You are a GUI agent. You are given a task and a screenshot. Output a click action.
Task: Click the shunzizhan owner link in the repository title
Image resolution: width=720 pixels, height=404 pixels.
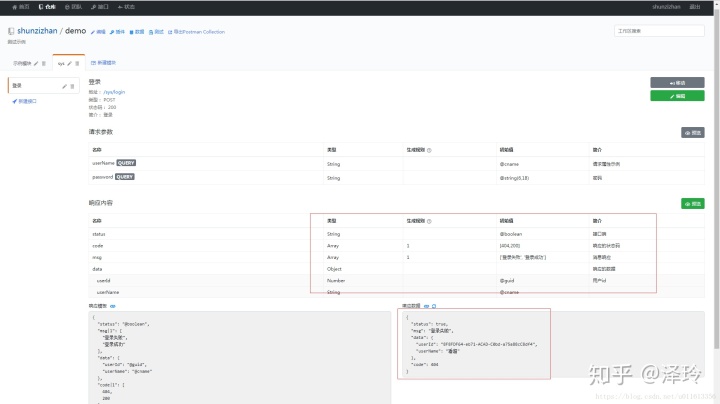(x=37, y=31)
